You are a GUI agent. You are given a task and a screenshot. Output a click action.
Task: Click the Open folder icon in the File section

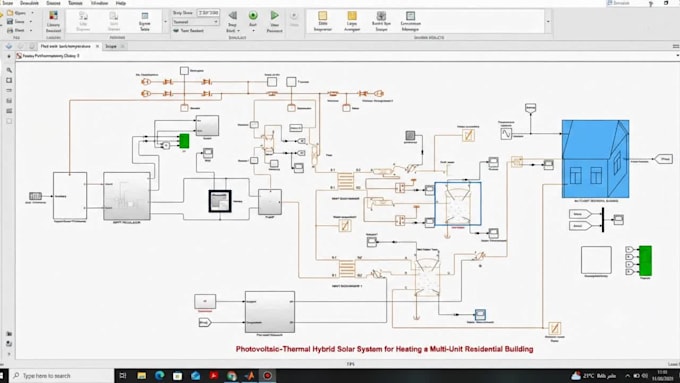click(x=10, y=13)
